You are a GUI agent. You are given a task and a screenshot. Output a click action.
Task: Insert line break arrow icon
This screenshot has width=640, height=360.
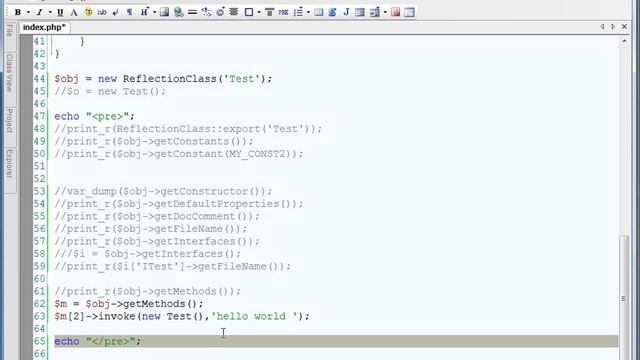116,12
